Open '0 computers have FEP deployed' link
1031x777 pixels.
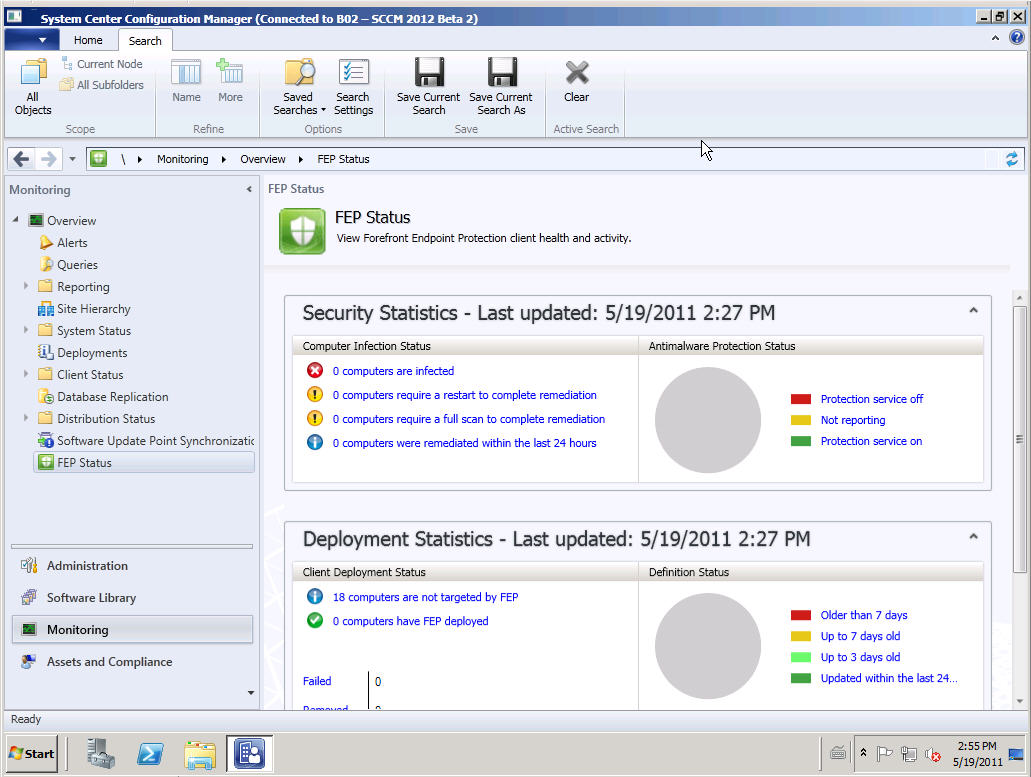(x=410, y=621)
